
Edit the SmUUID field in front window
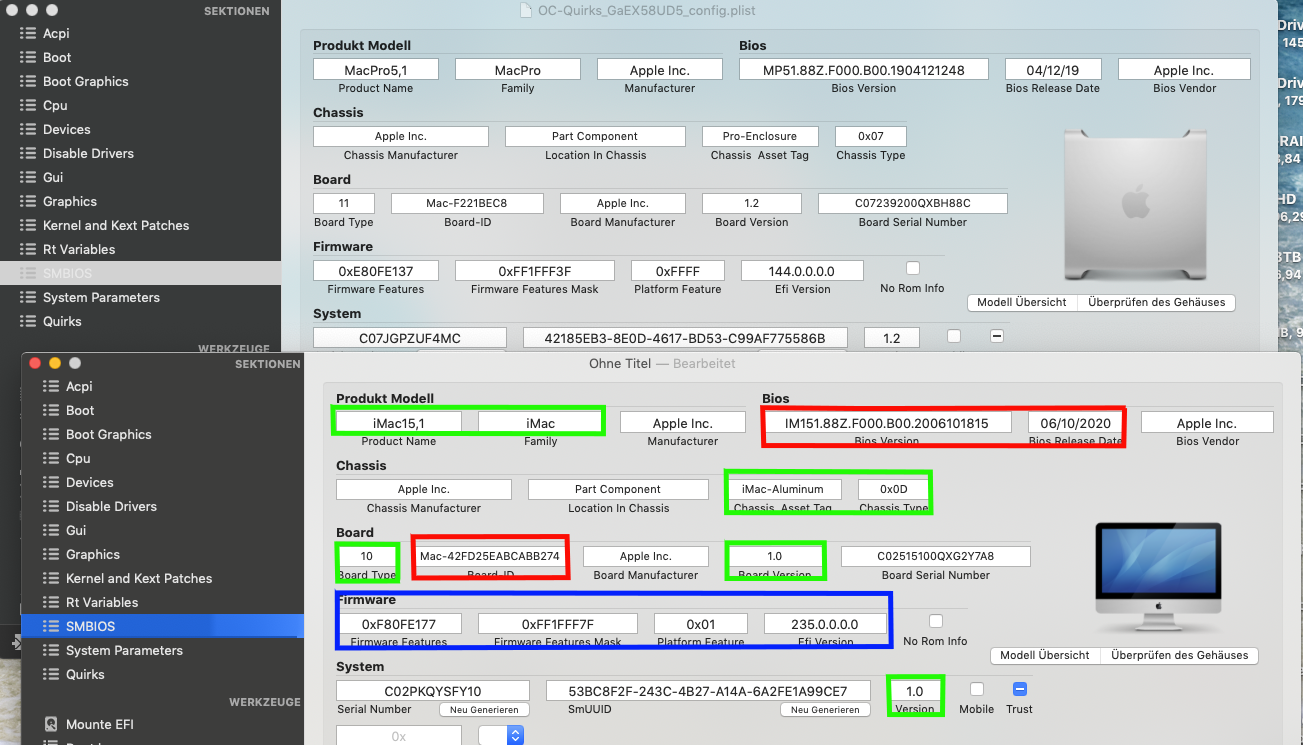pos(708,691)
